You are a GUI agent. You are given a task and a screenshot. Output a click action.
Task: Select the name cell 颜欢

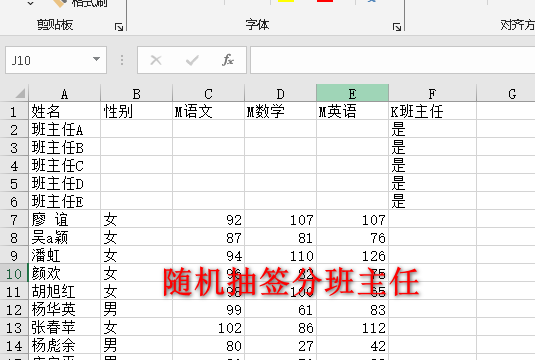[64, 273]
